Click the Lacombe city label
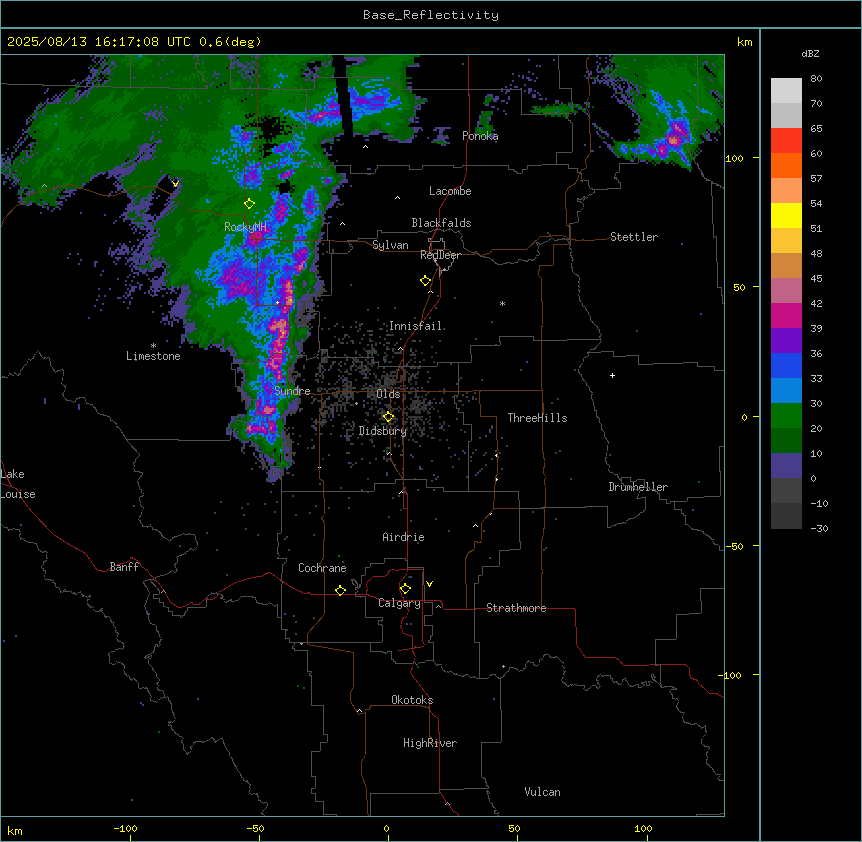The height and width of the screenshot is (842, 862). (450, 191)
